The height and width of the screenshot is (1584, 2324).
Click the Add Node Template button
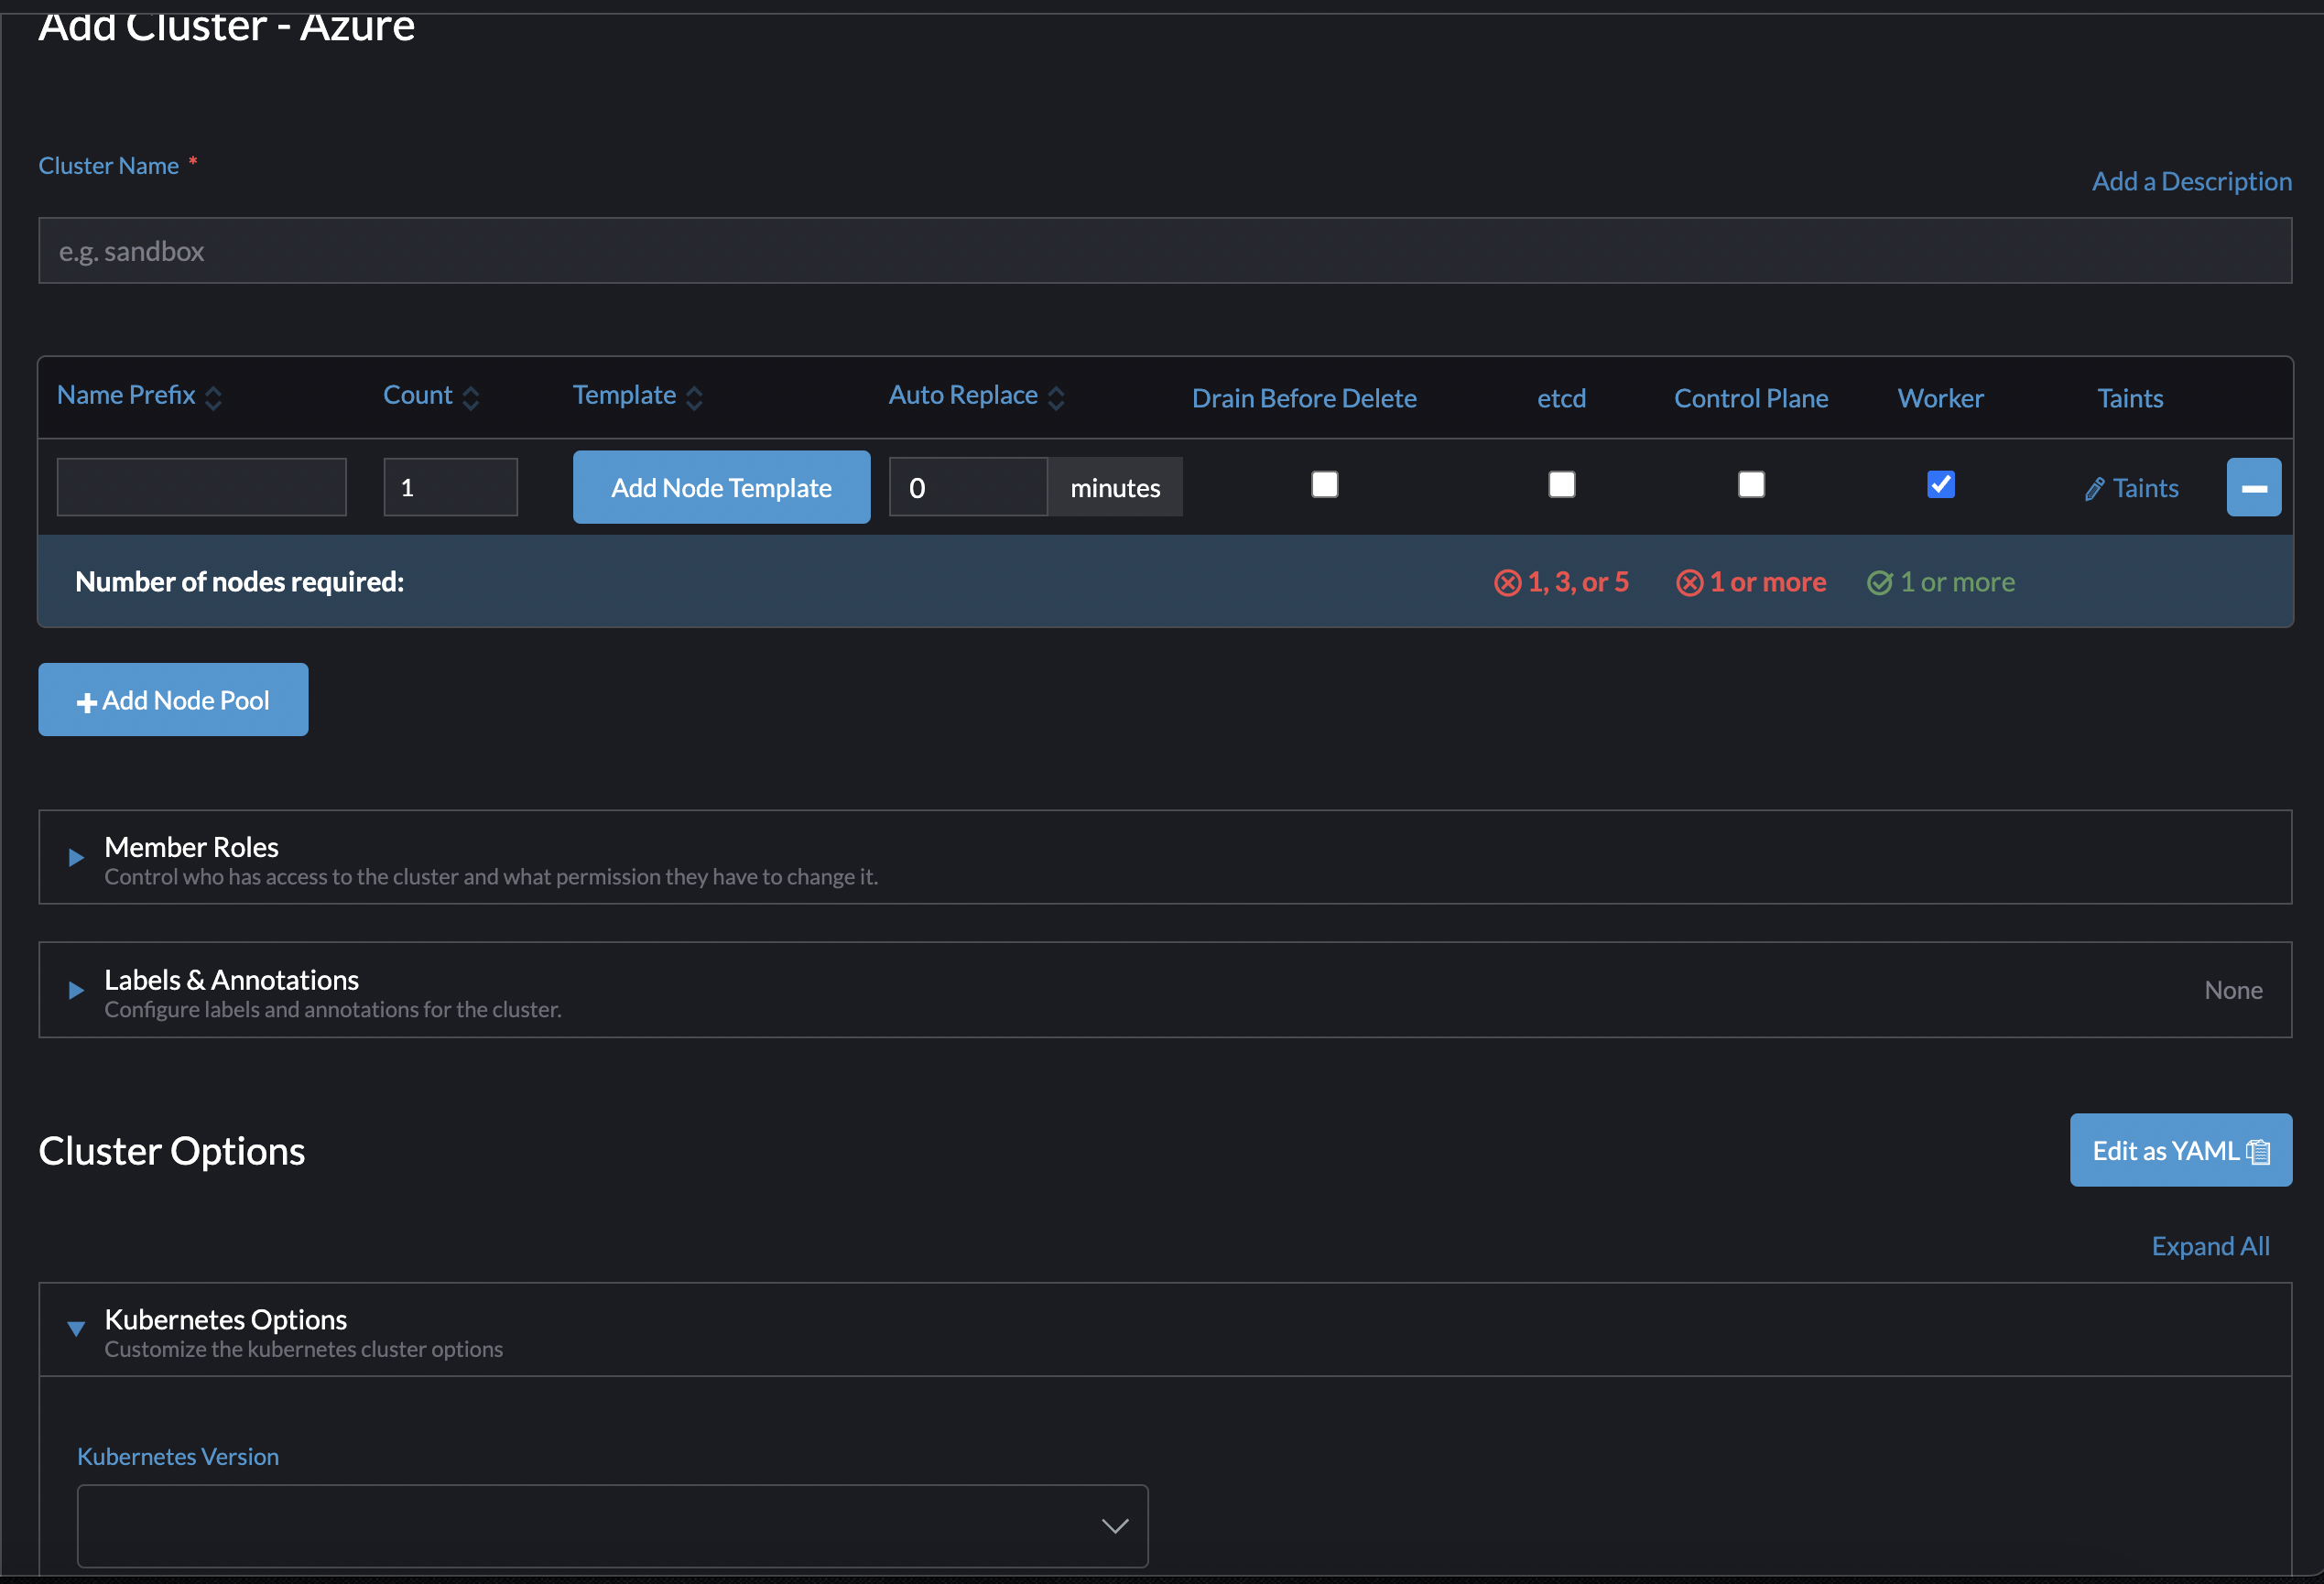(x=721, y=487)
